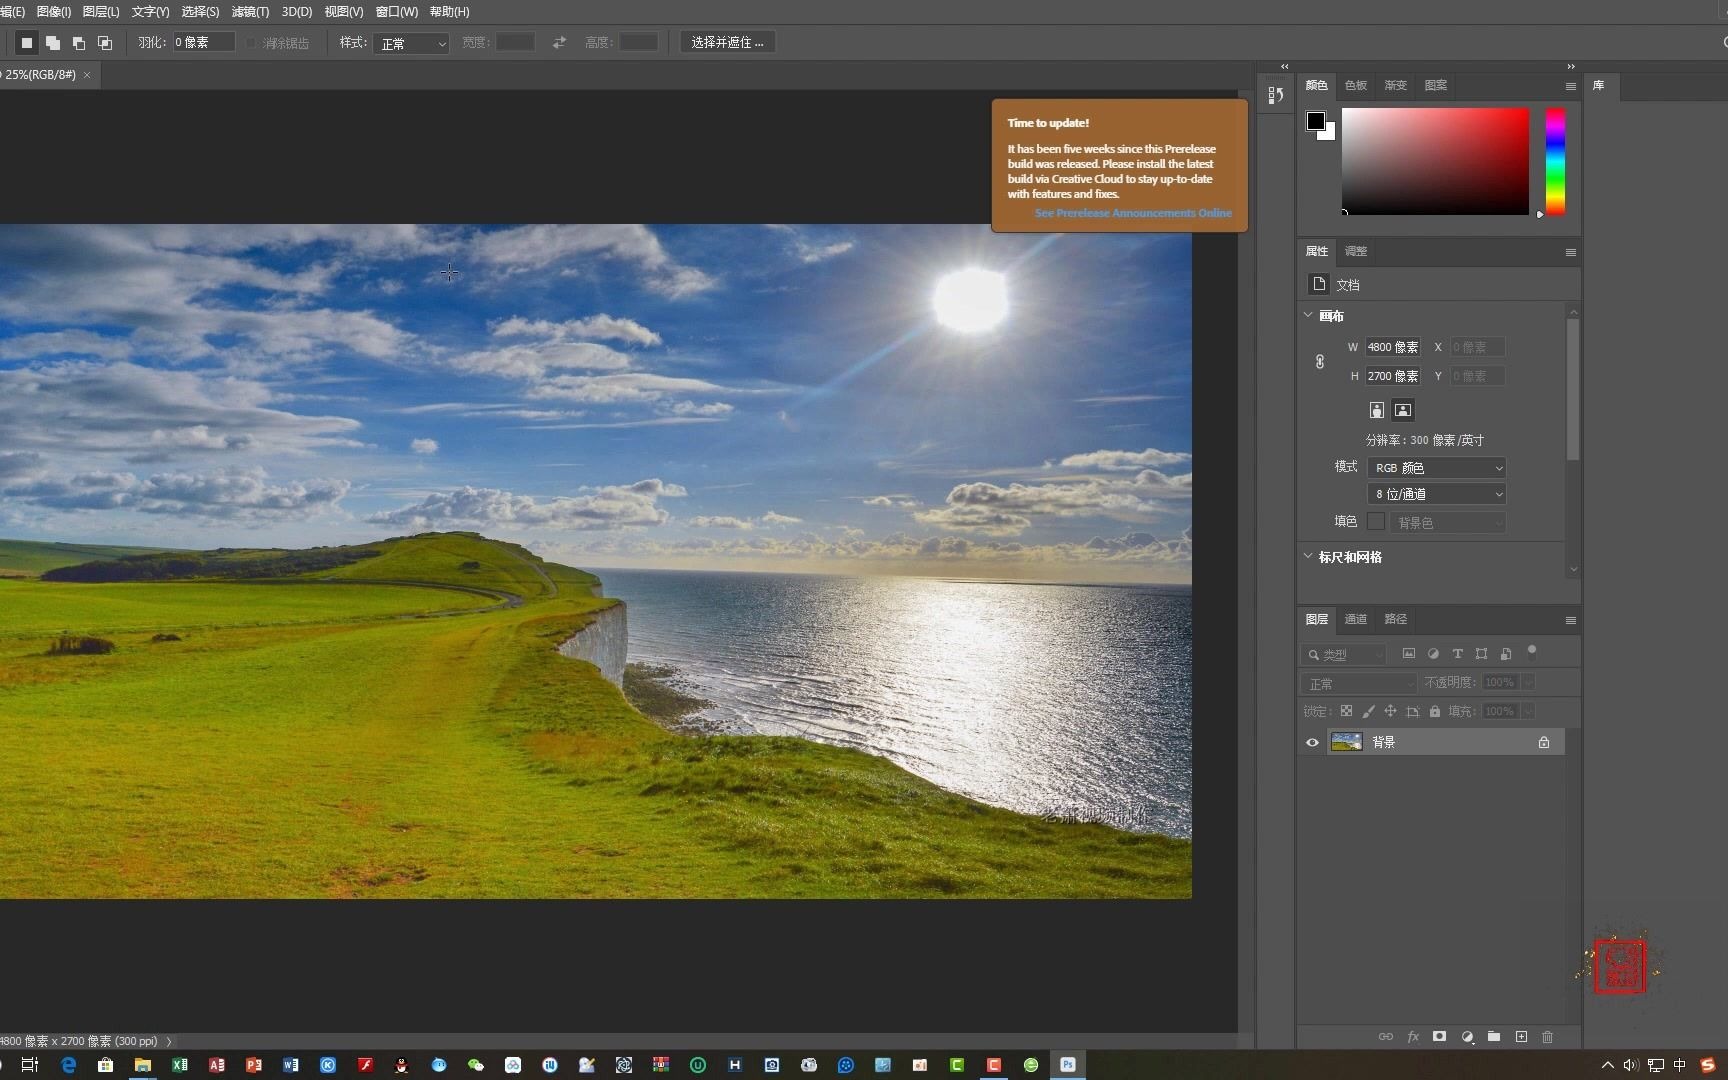The height and width of the screenshot is (1080, 1728).
Task: Expand the status bar arrow menu
Action: click(x=169, y=1041)
